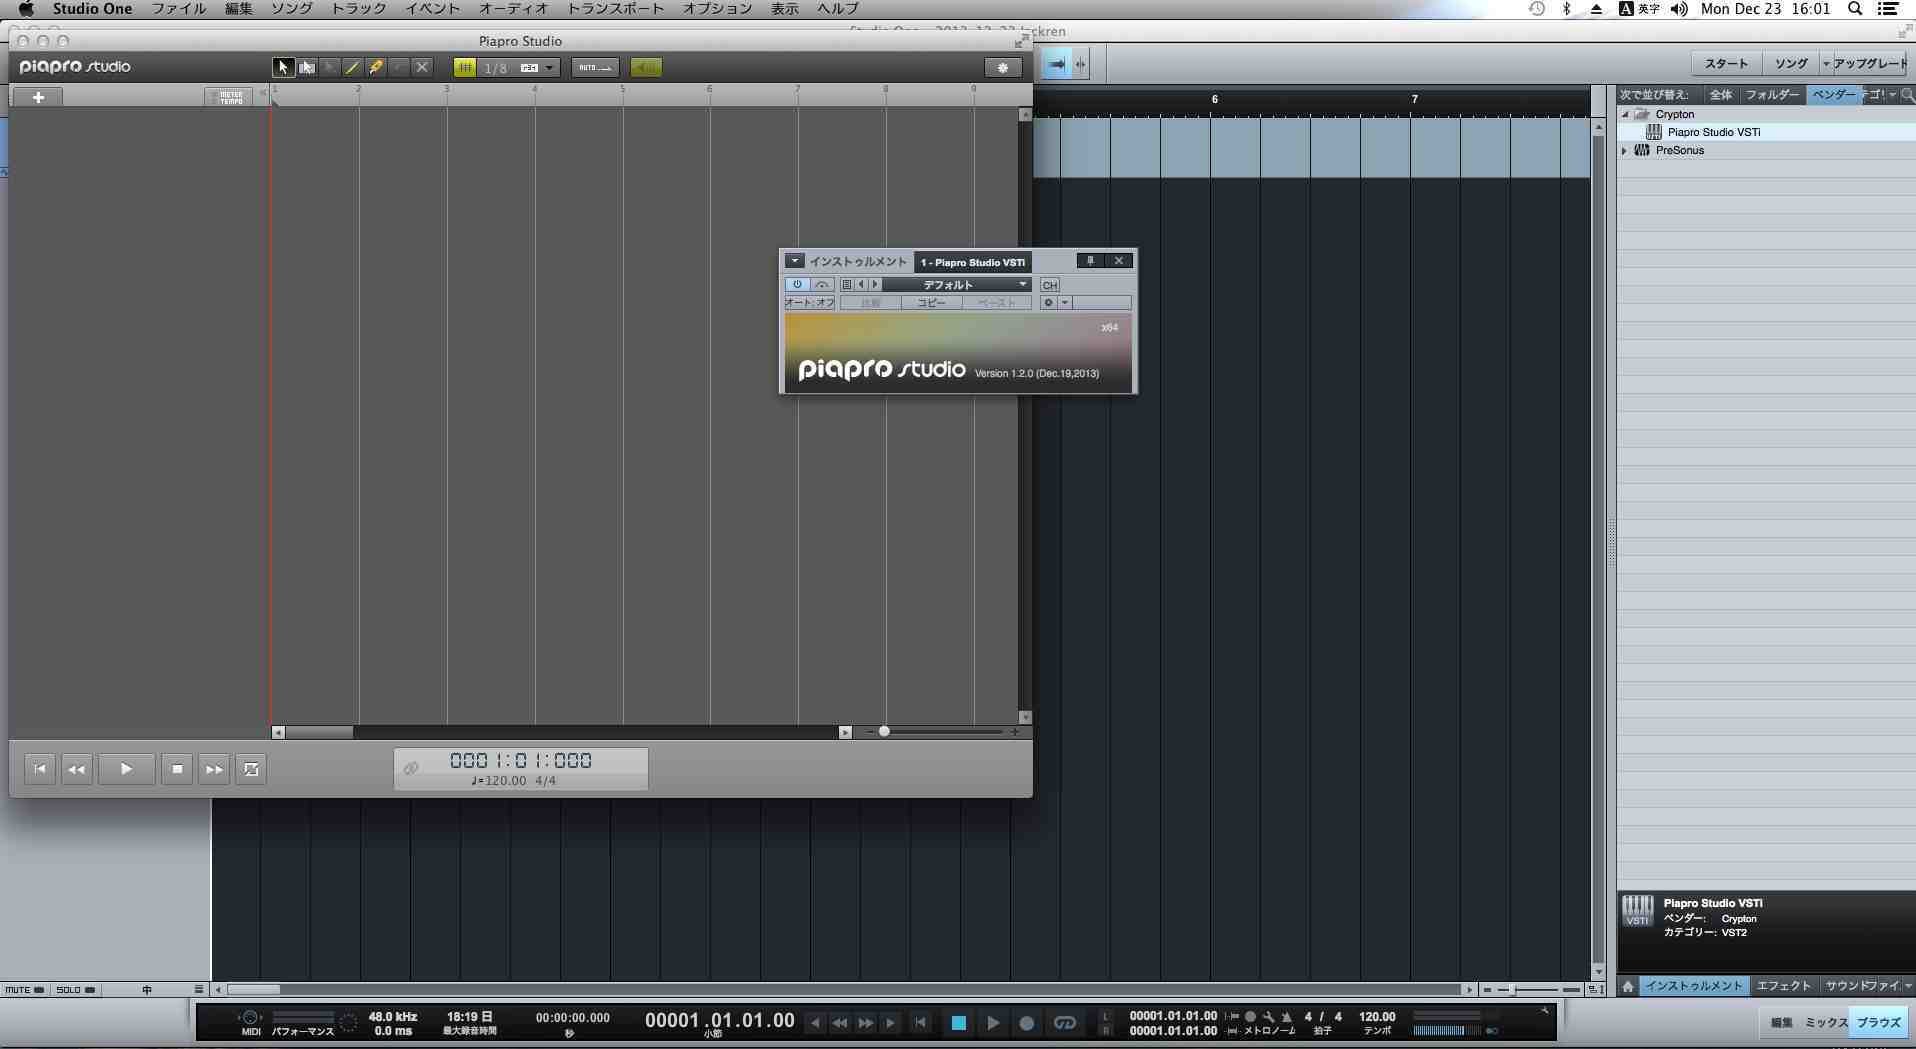
Task: Select the 1 - Piapro Studio VSTi tab
Action: [973, 262]
